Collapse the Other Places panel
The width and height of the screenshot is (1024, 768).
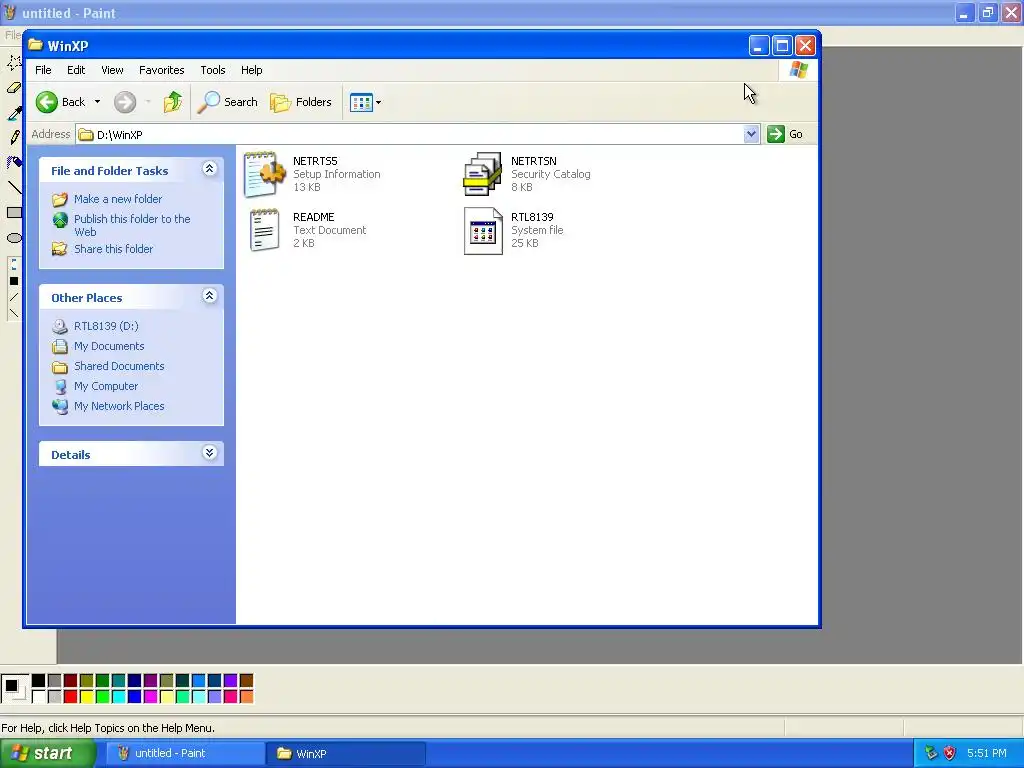coord(210,296)
